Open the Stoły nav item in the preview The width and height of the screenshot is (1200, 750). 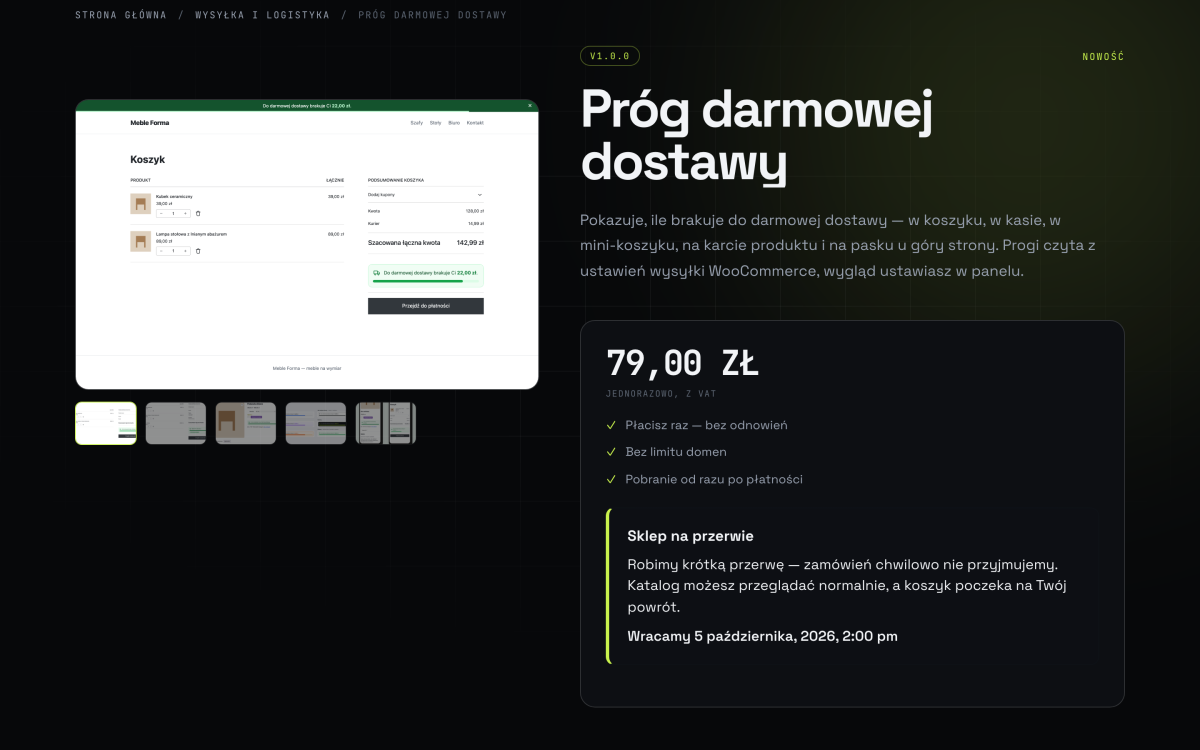click(x=435, y=123)
